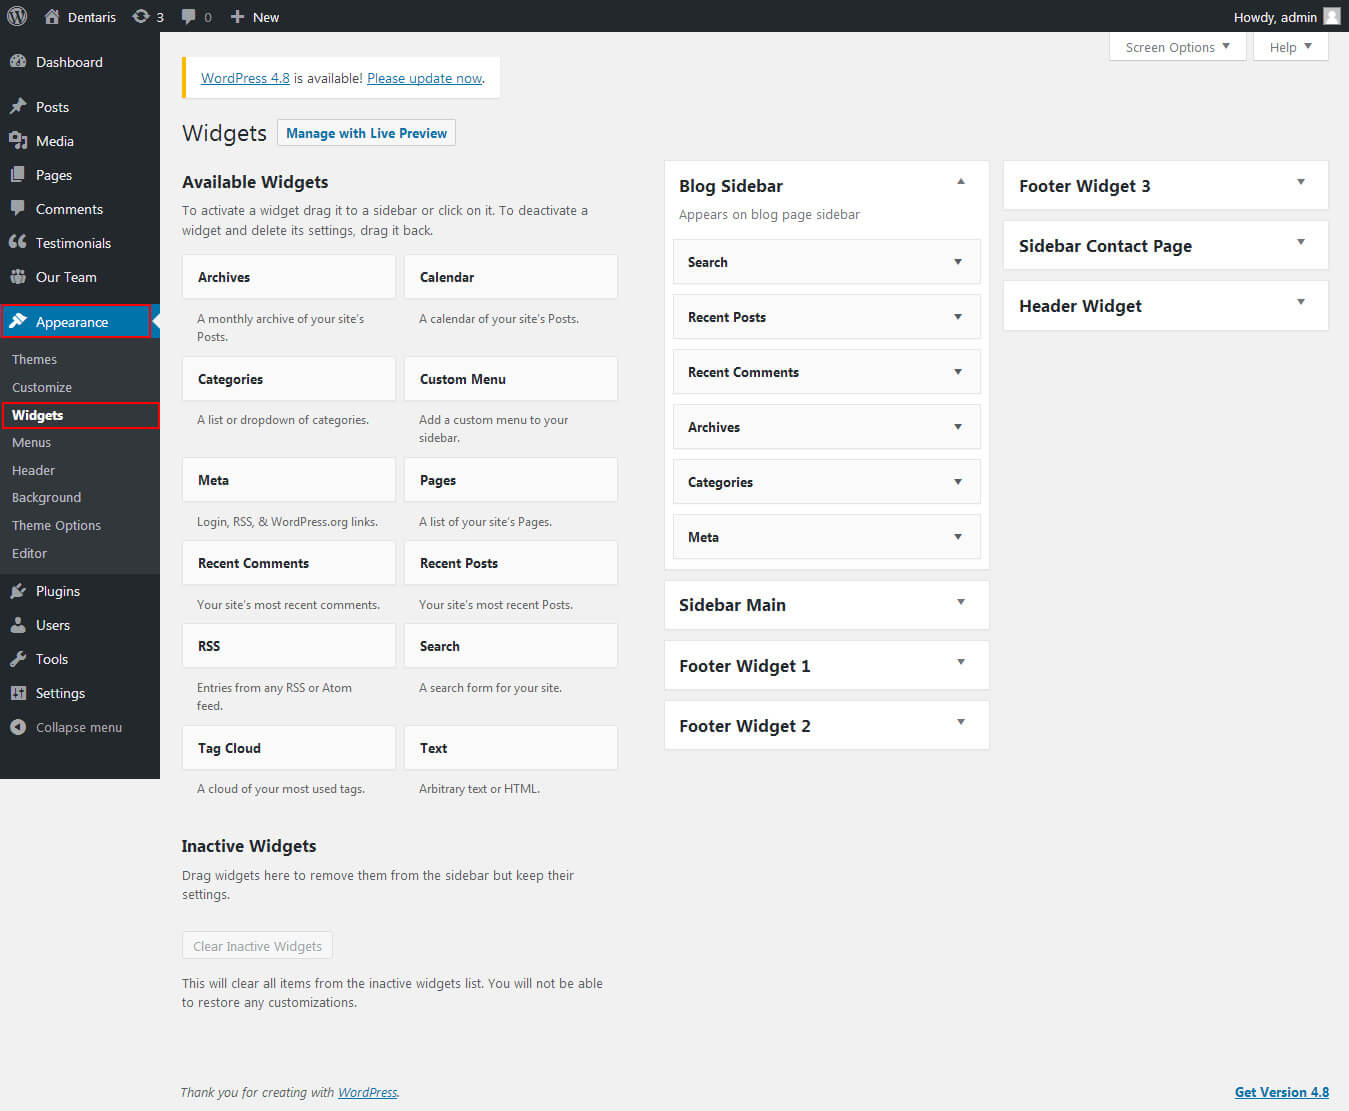Select the Calendar available widget

(511, 277)
